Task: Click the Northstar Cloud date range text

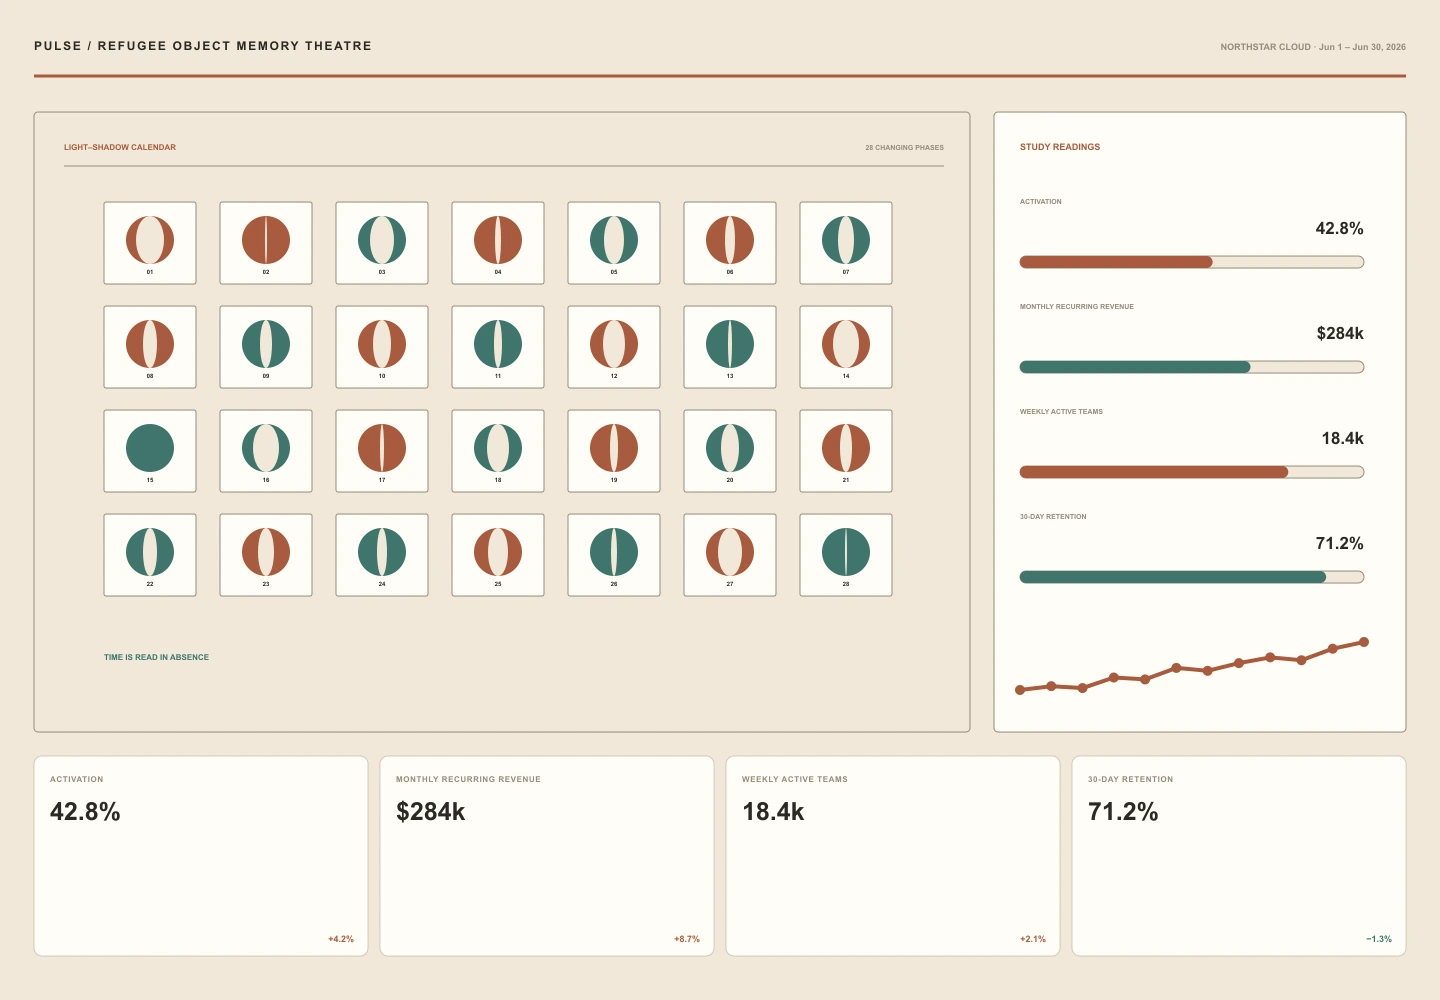Action: pyautogui.click(x=1313, y=47)
